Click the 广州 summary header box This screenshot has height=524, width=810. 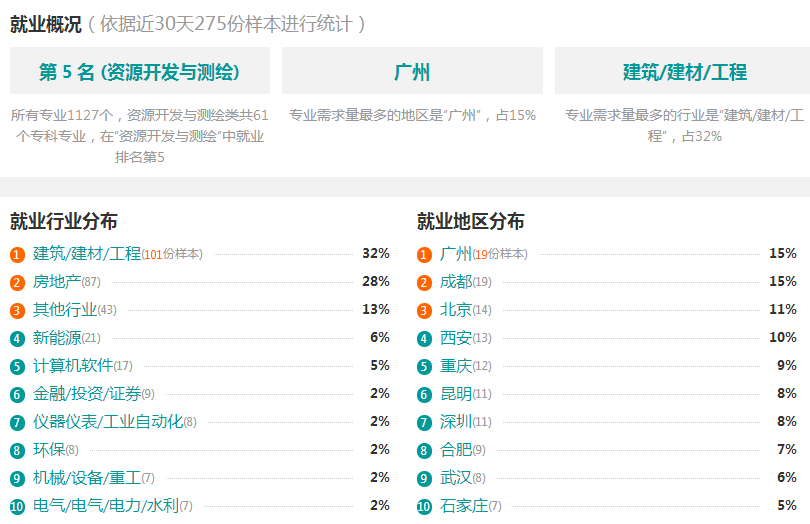pyautogui.click(x=412, y=71)
